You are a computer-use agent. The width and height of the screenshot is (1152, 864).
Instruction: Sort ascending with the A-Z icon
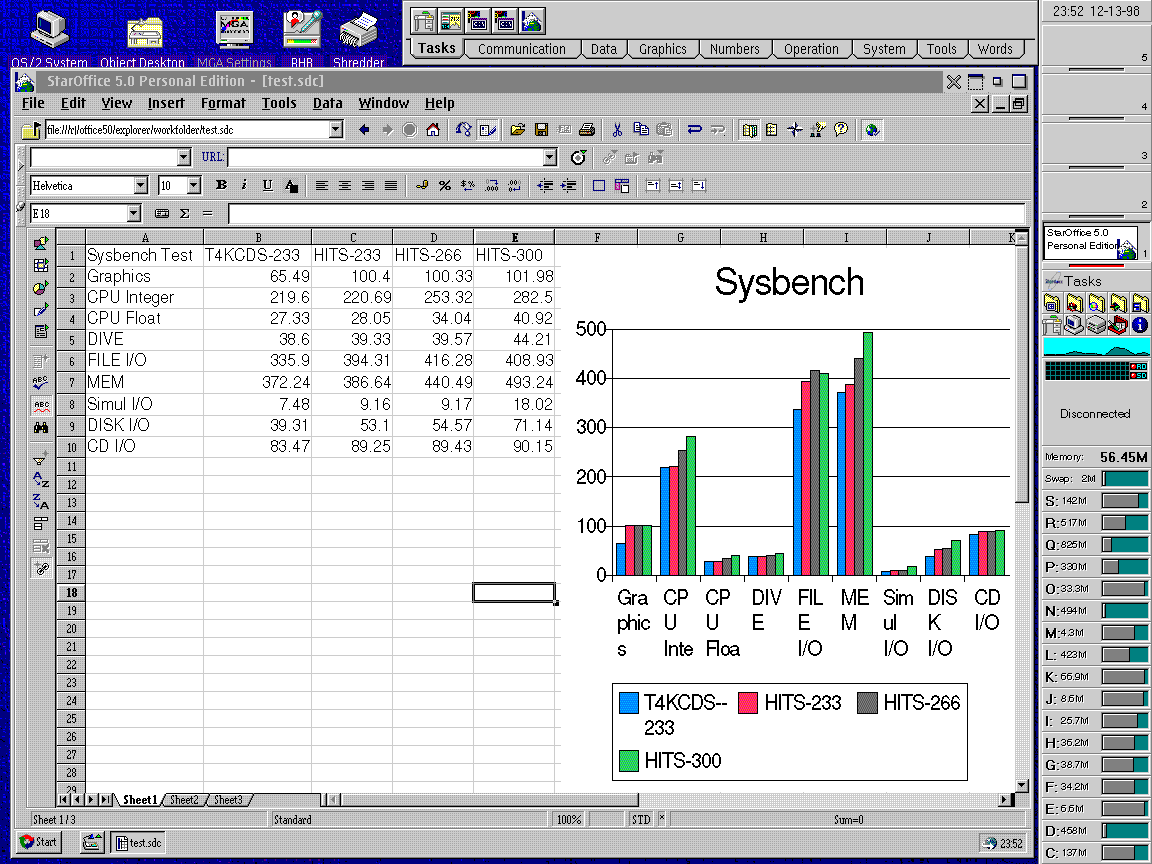[41, 480]
